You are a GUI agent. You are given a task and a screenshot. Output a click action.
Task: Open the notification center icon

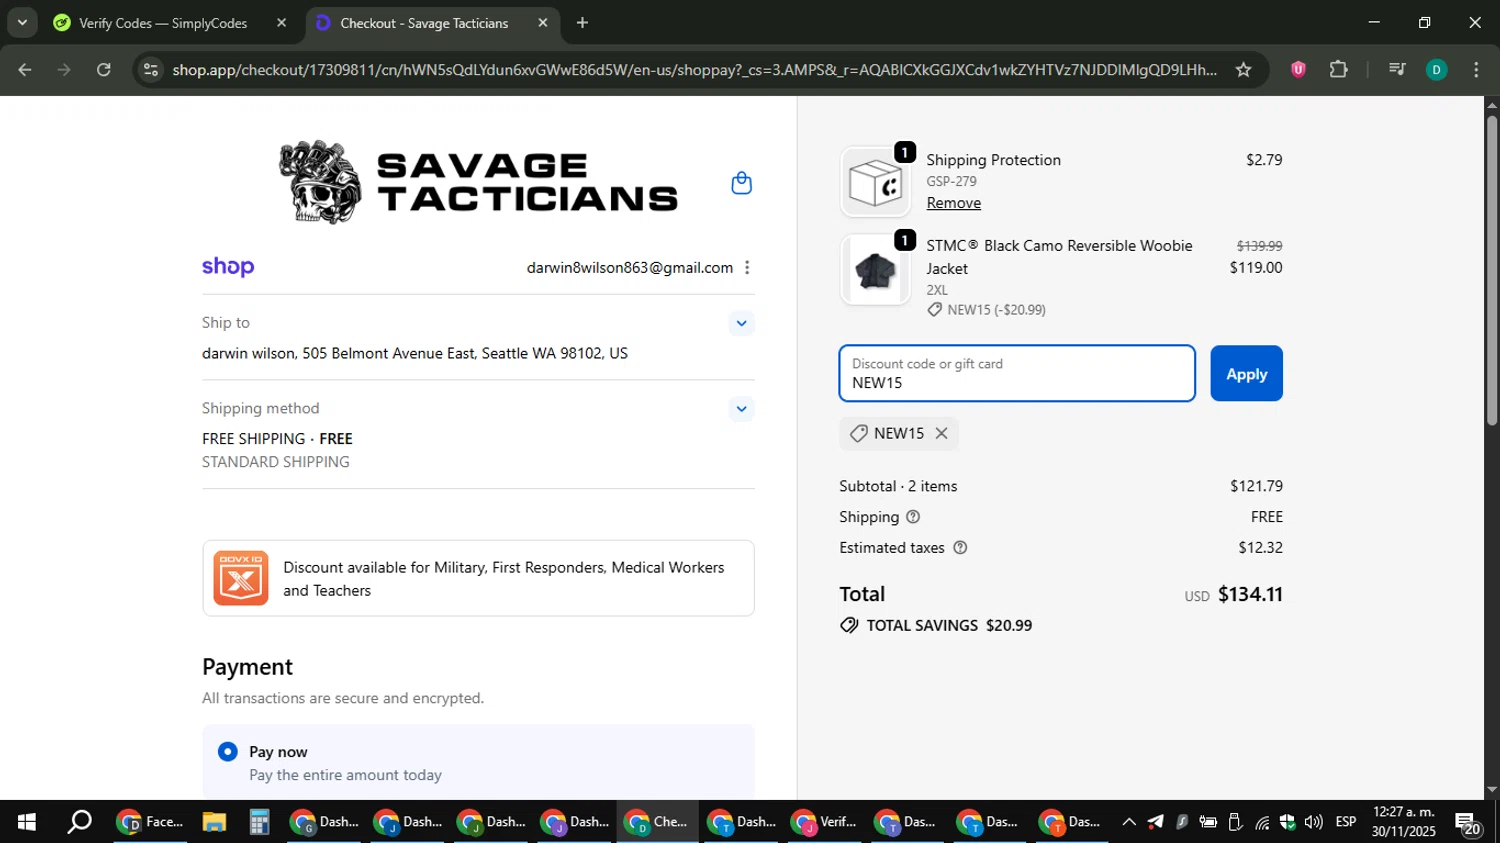tap(1468, 824)
